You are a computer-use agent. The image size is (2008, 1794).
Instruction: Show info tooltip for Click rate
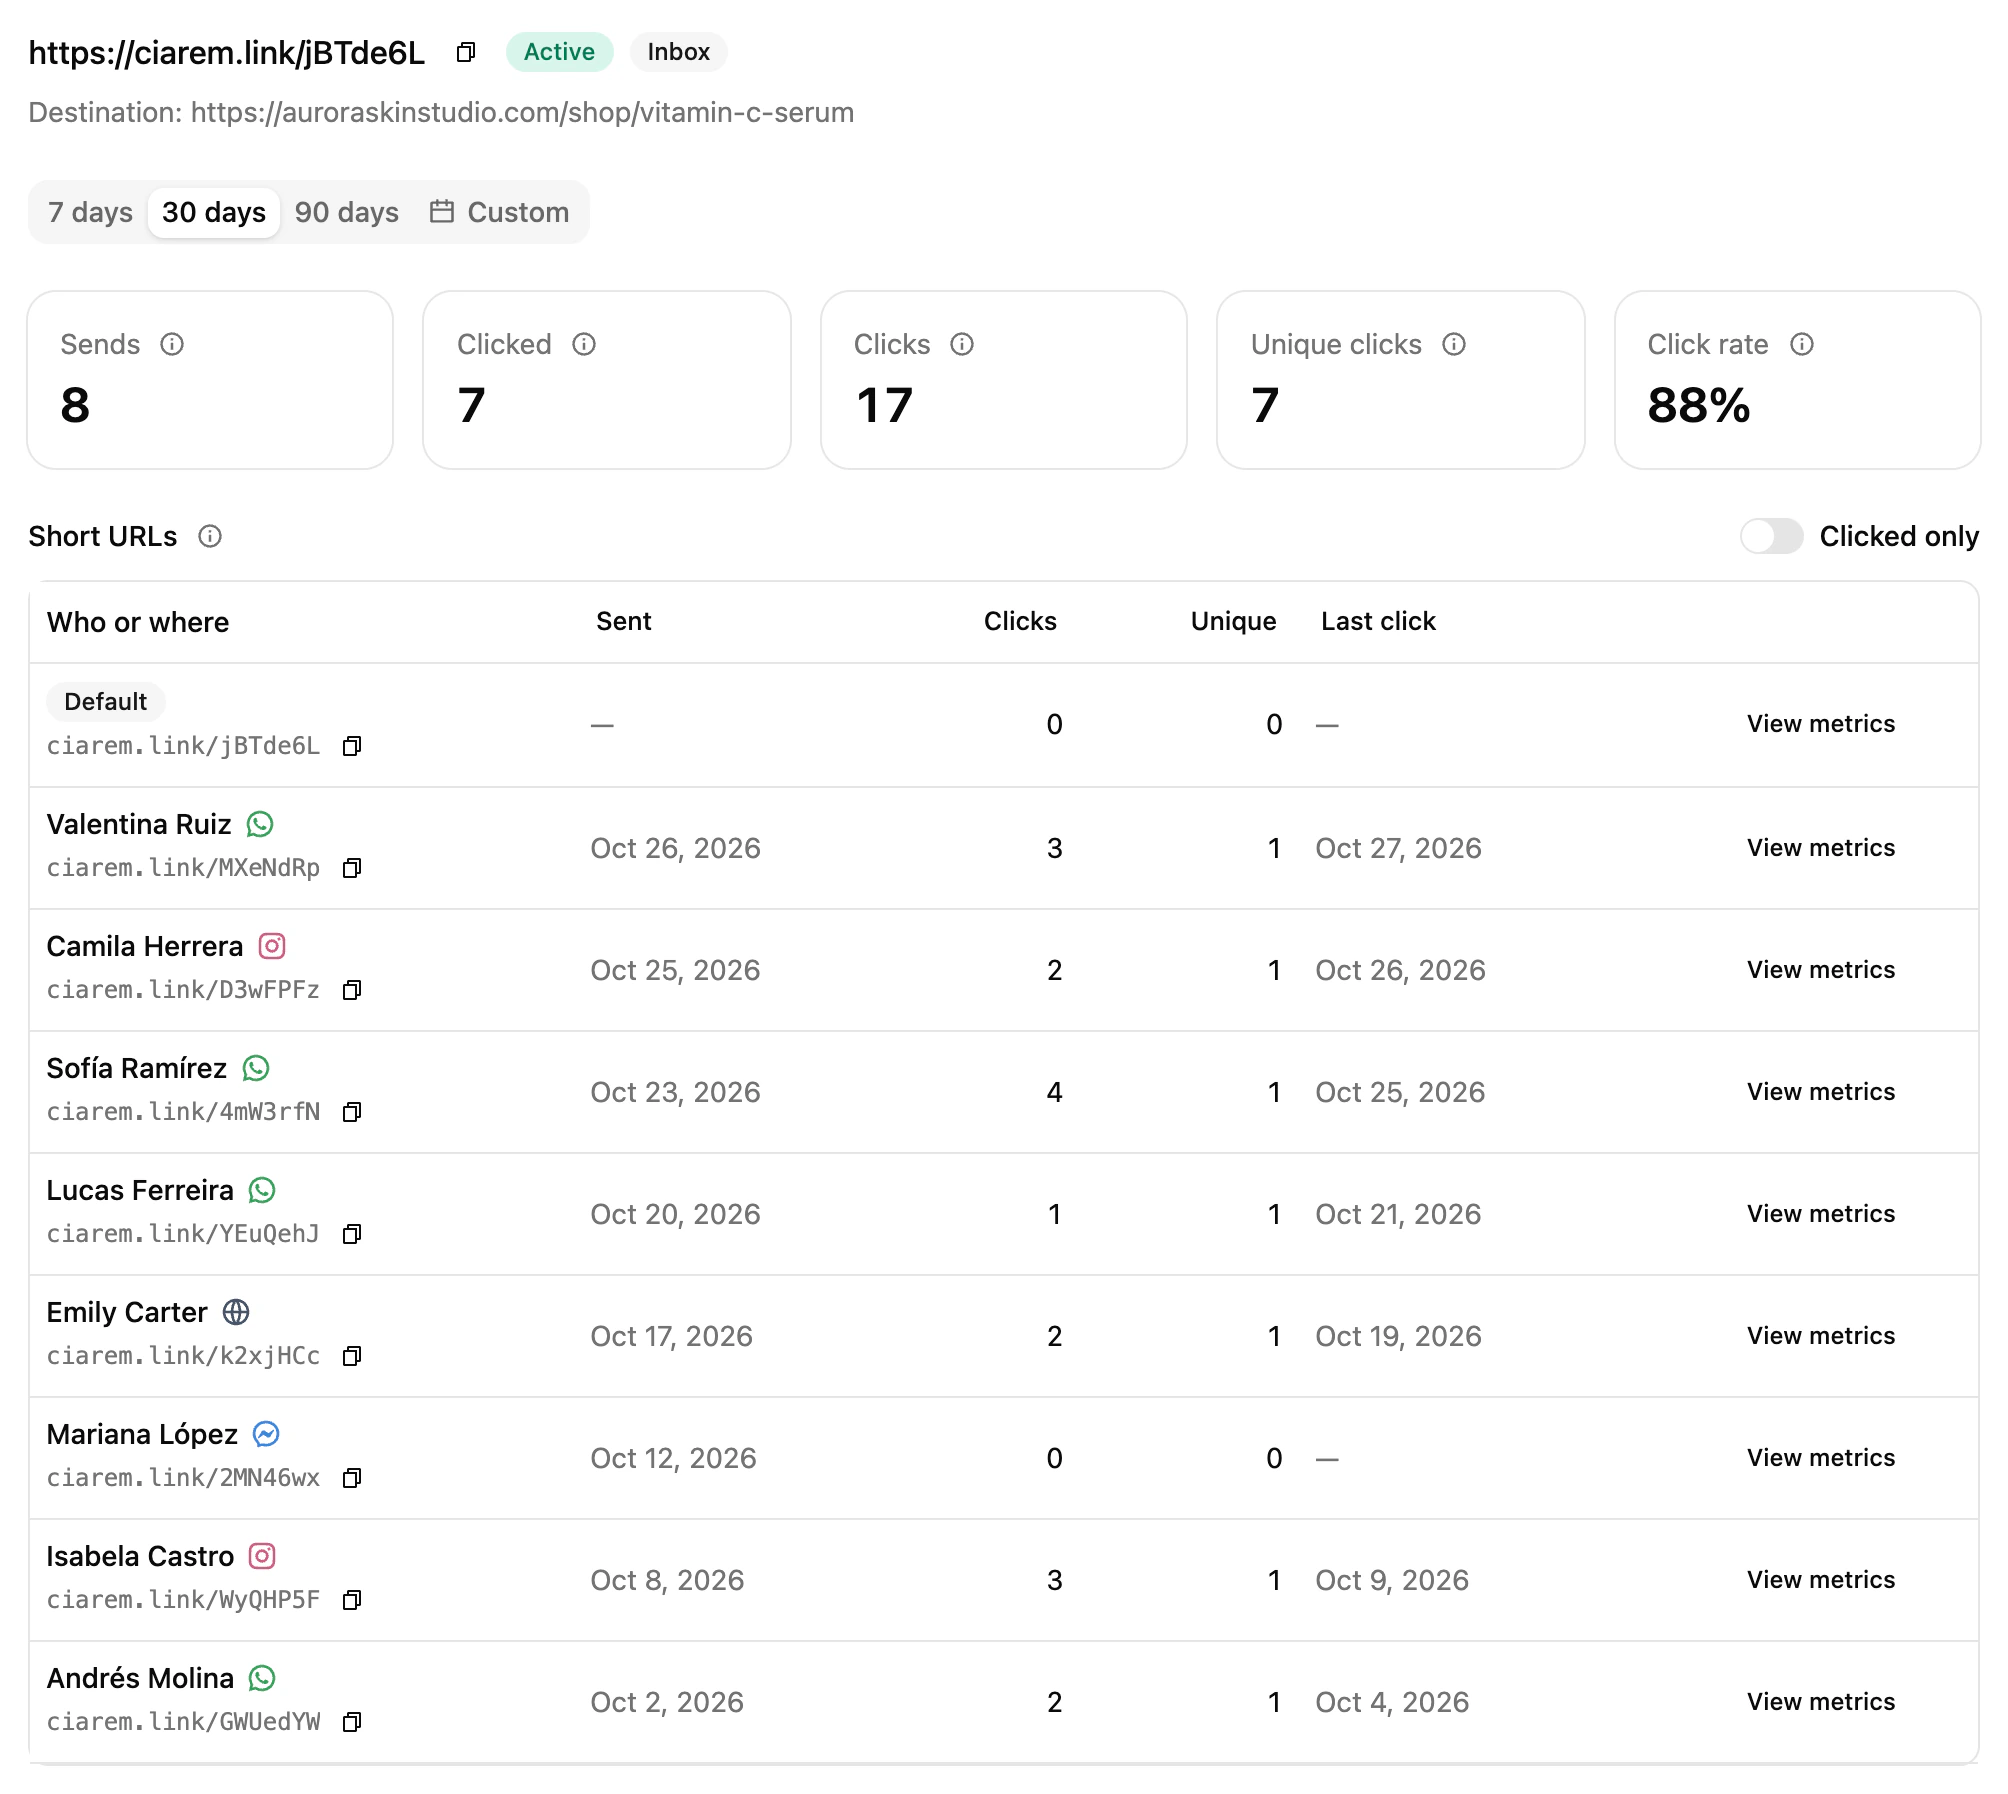tap(1802, 344)
